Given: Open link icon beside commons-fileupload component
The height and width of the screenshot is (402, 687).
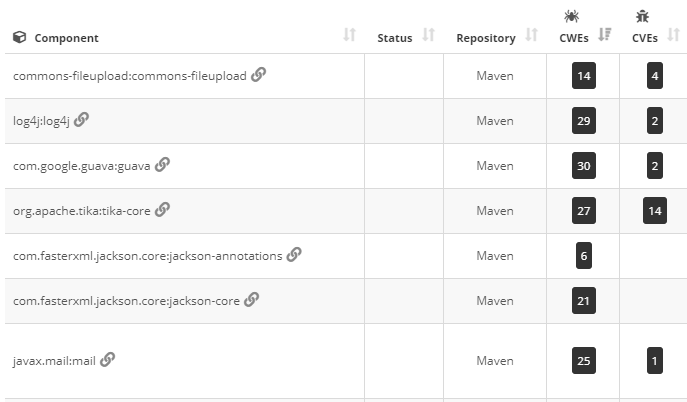Looking at the screenshot, I should tap(259, 74).
